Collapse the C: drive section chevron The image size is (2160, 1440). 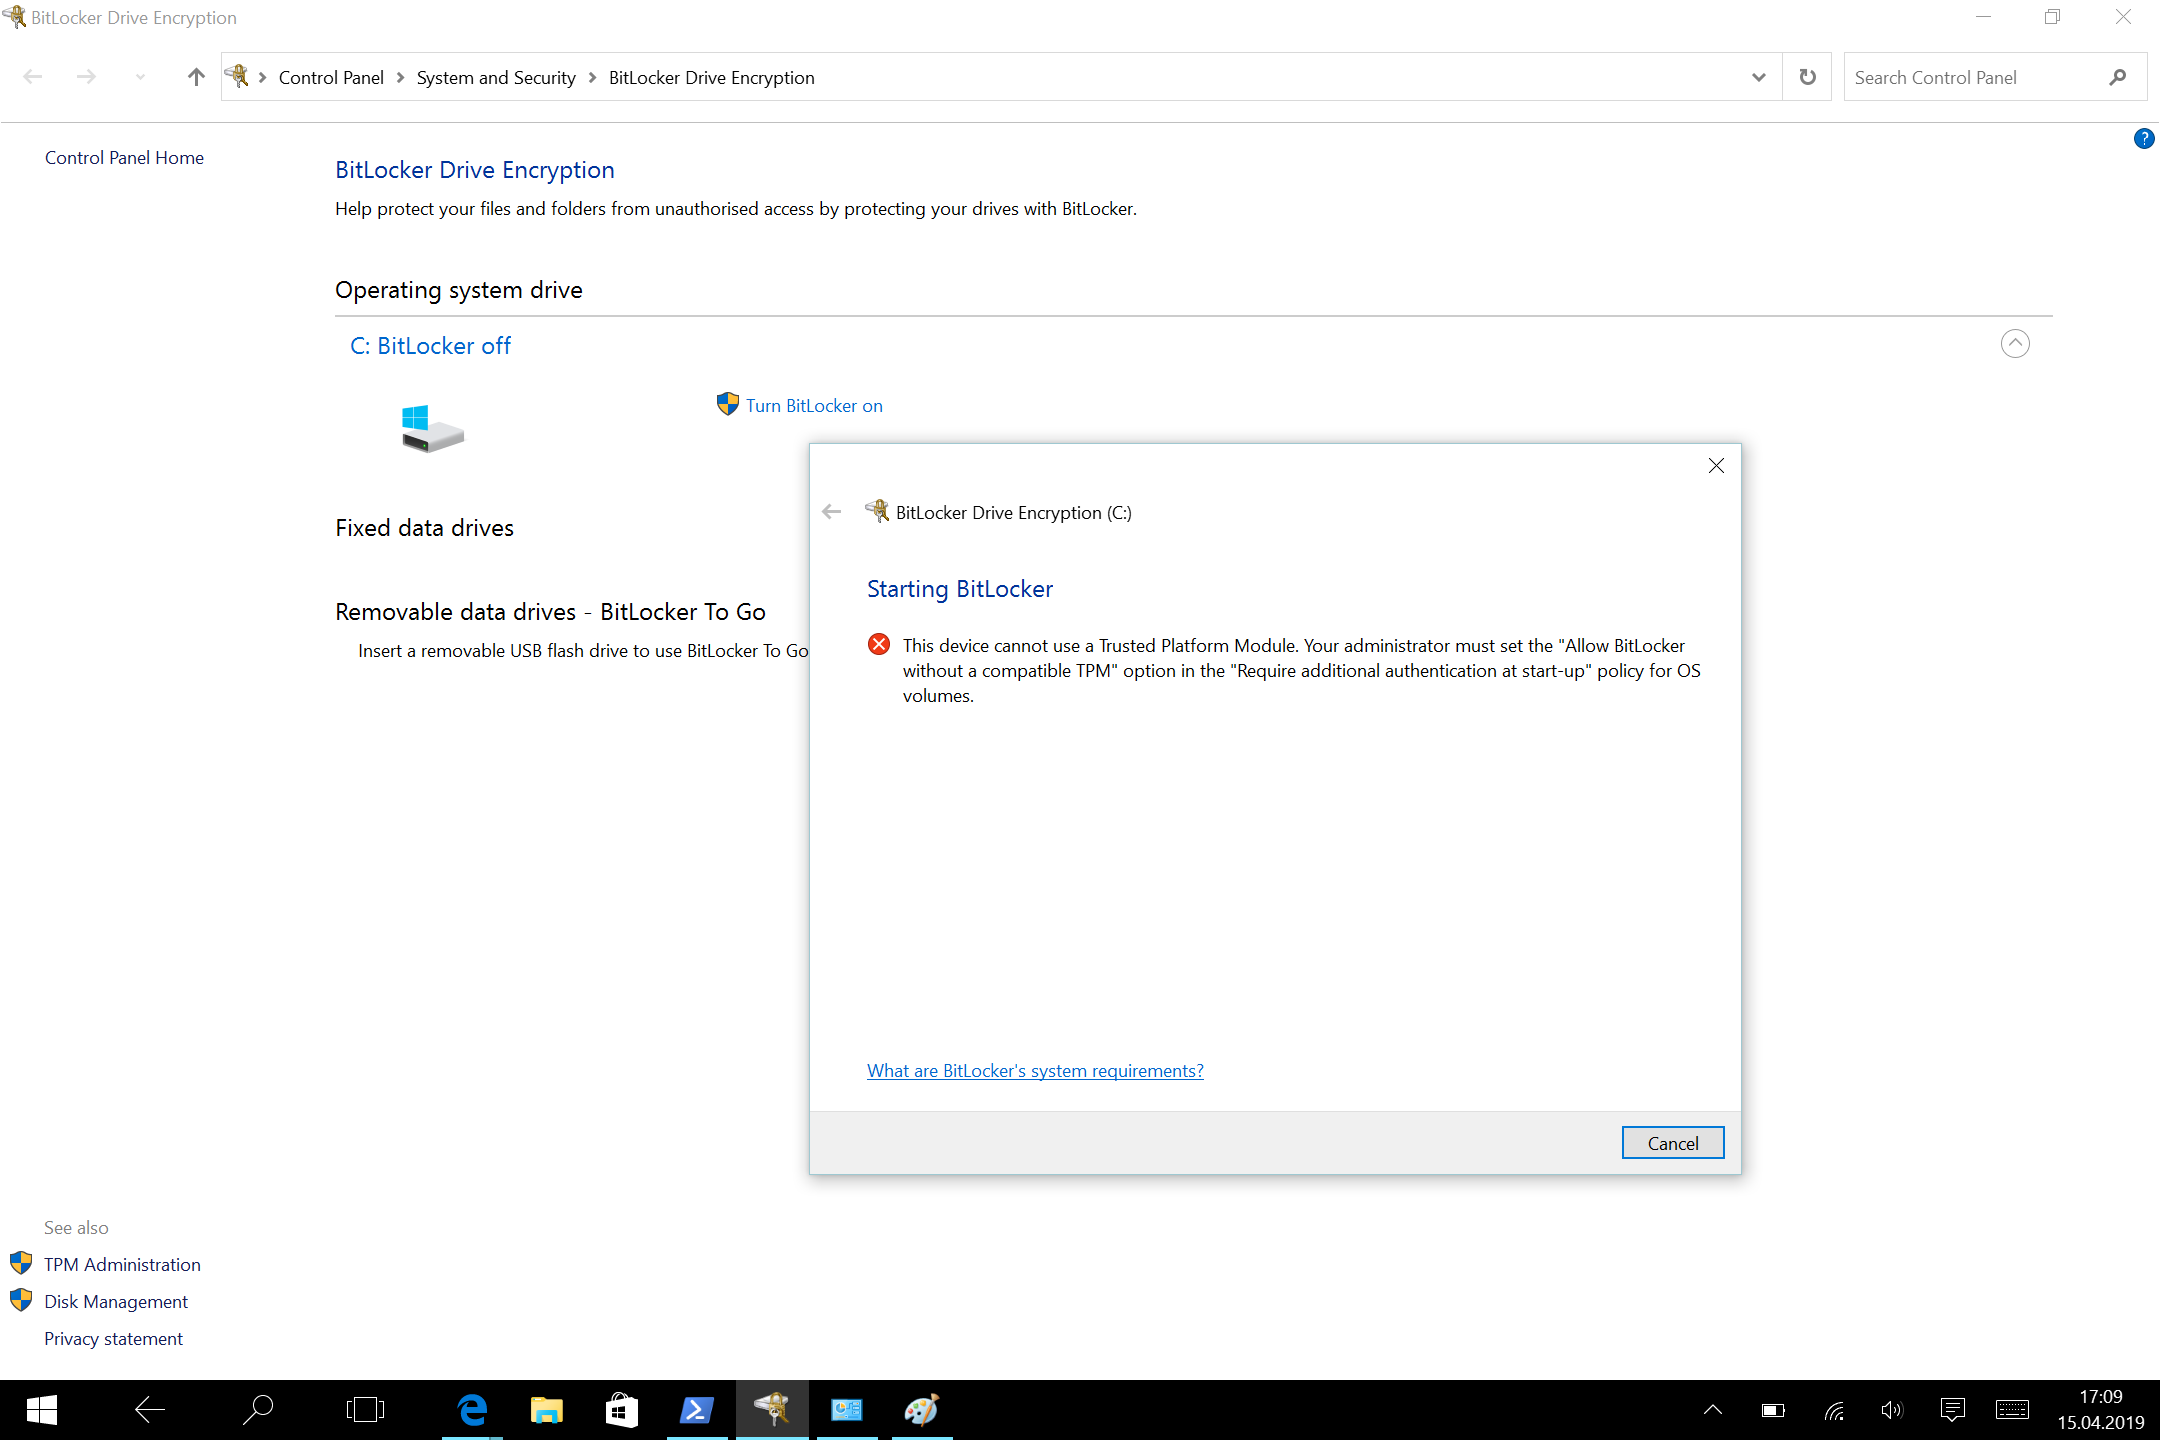coord(2015,344)
